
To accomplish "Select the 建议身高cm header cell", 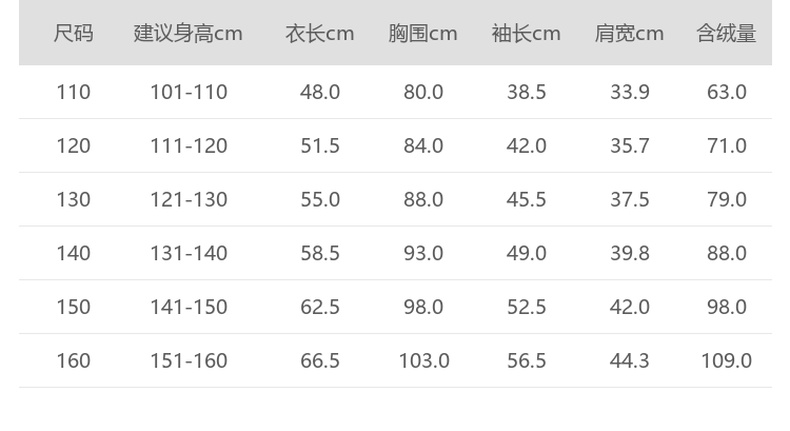I will click(188, 33).
